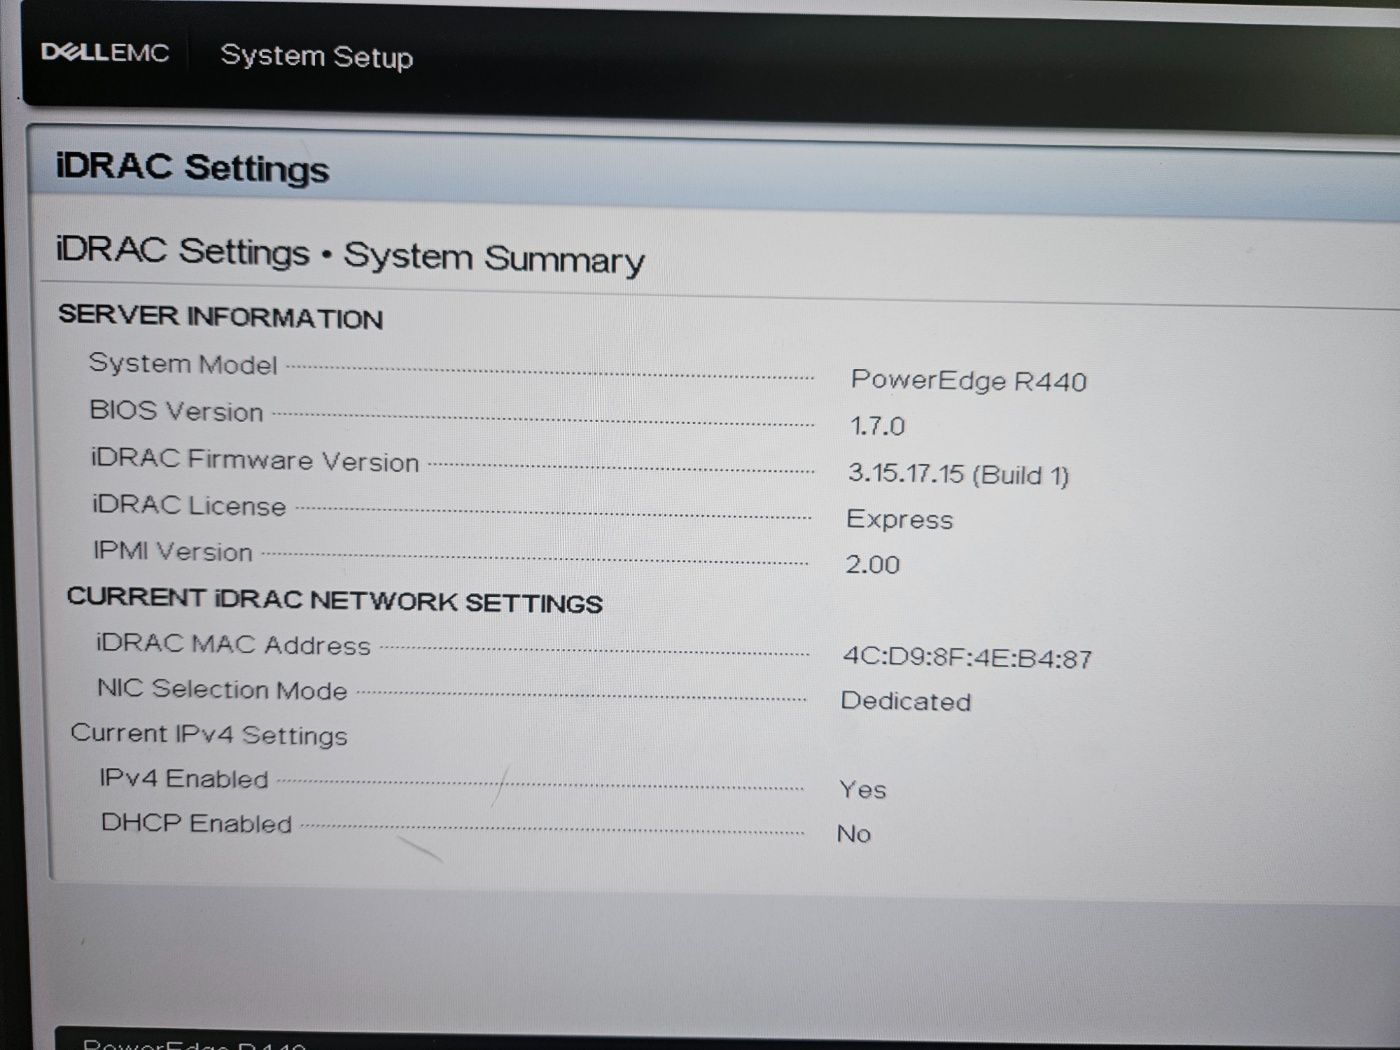The image size is (1400, 1050).
Task: Click the System Setup title
Action: (316, 56)
